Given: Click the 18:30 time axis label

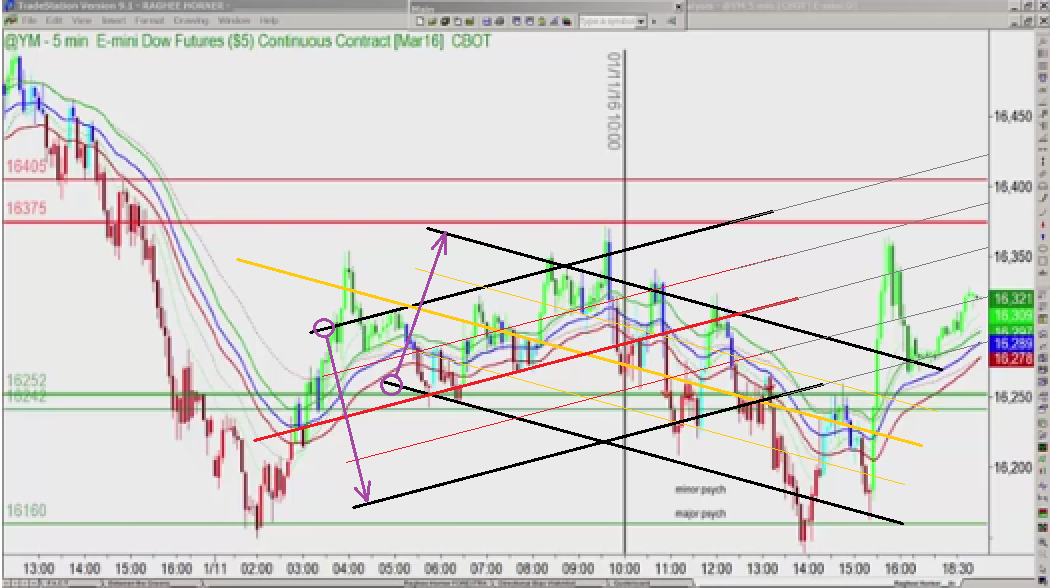Looking at the screenshot, I should click(x=957, y=569).
